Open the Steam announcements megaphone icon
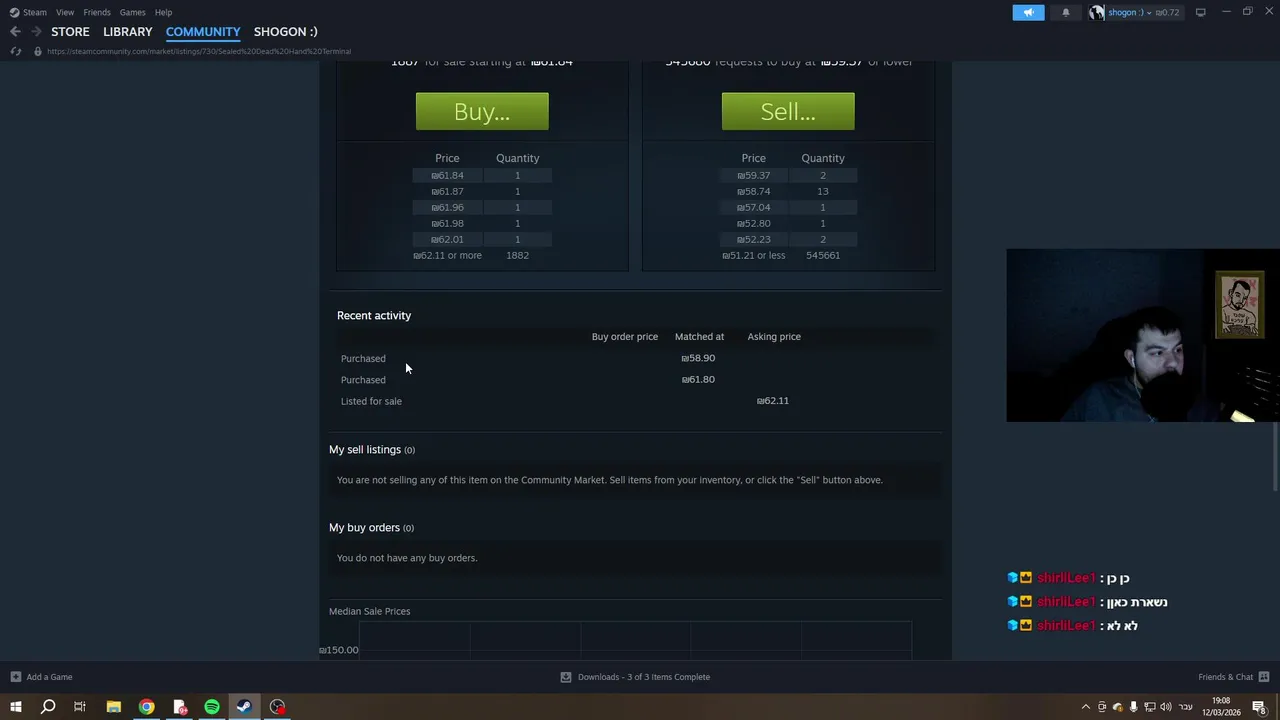The image size is (1280, 720). click(x=1028, y=12)
